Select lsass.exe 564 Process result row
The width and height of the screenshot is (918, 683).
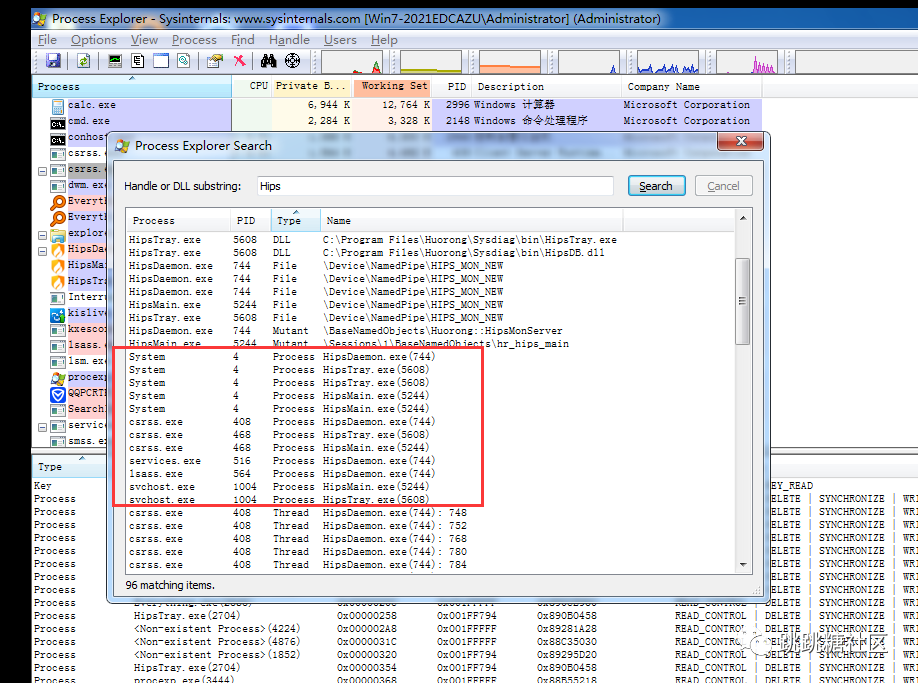tap(431, 473)
